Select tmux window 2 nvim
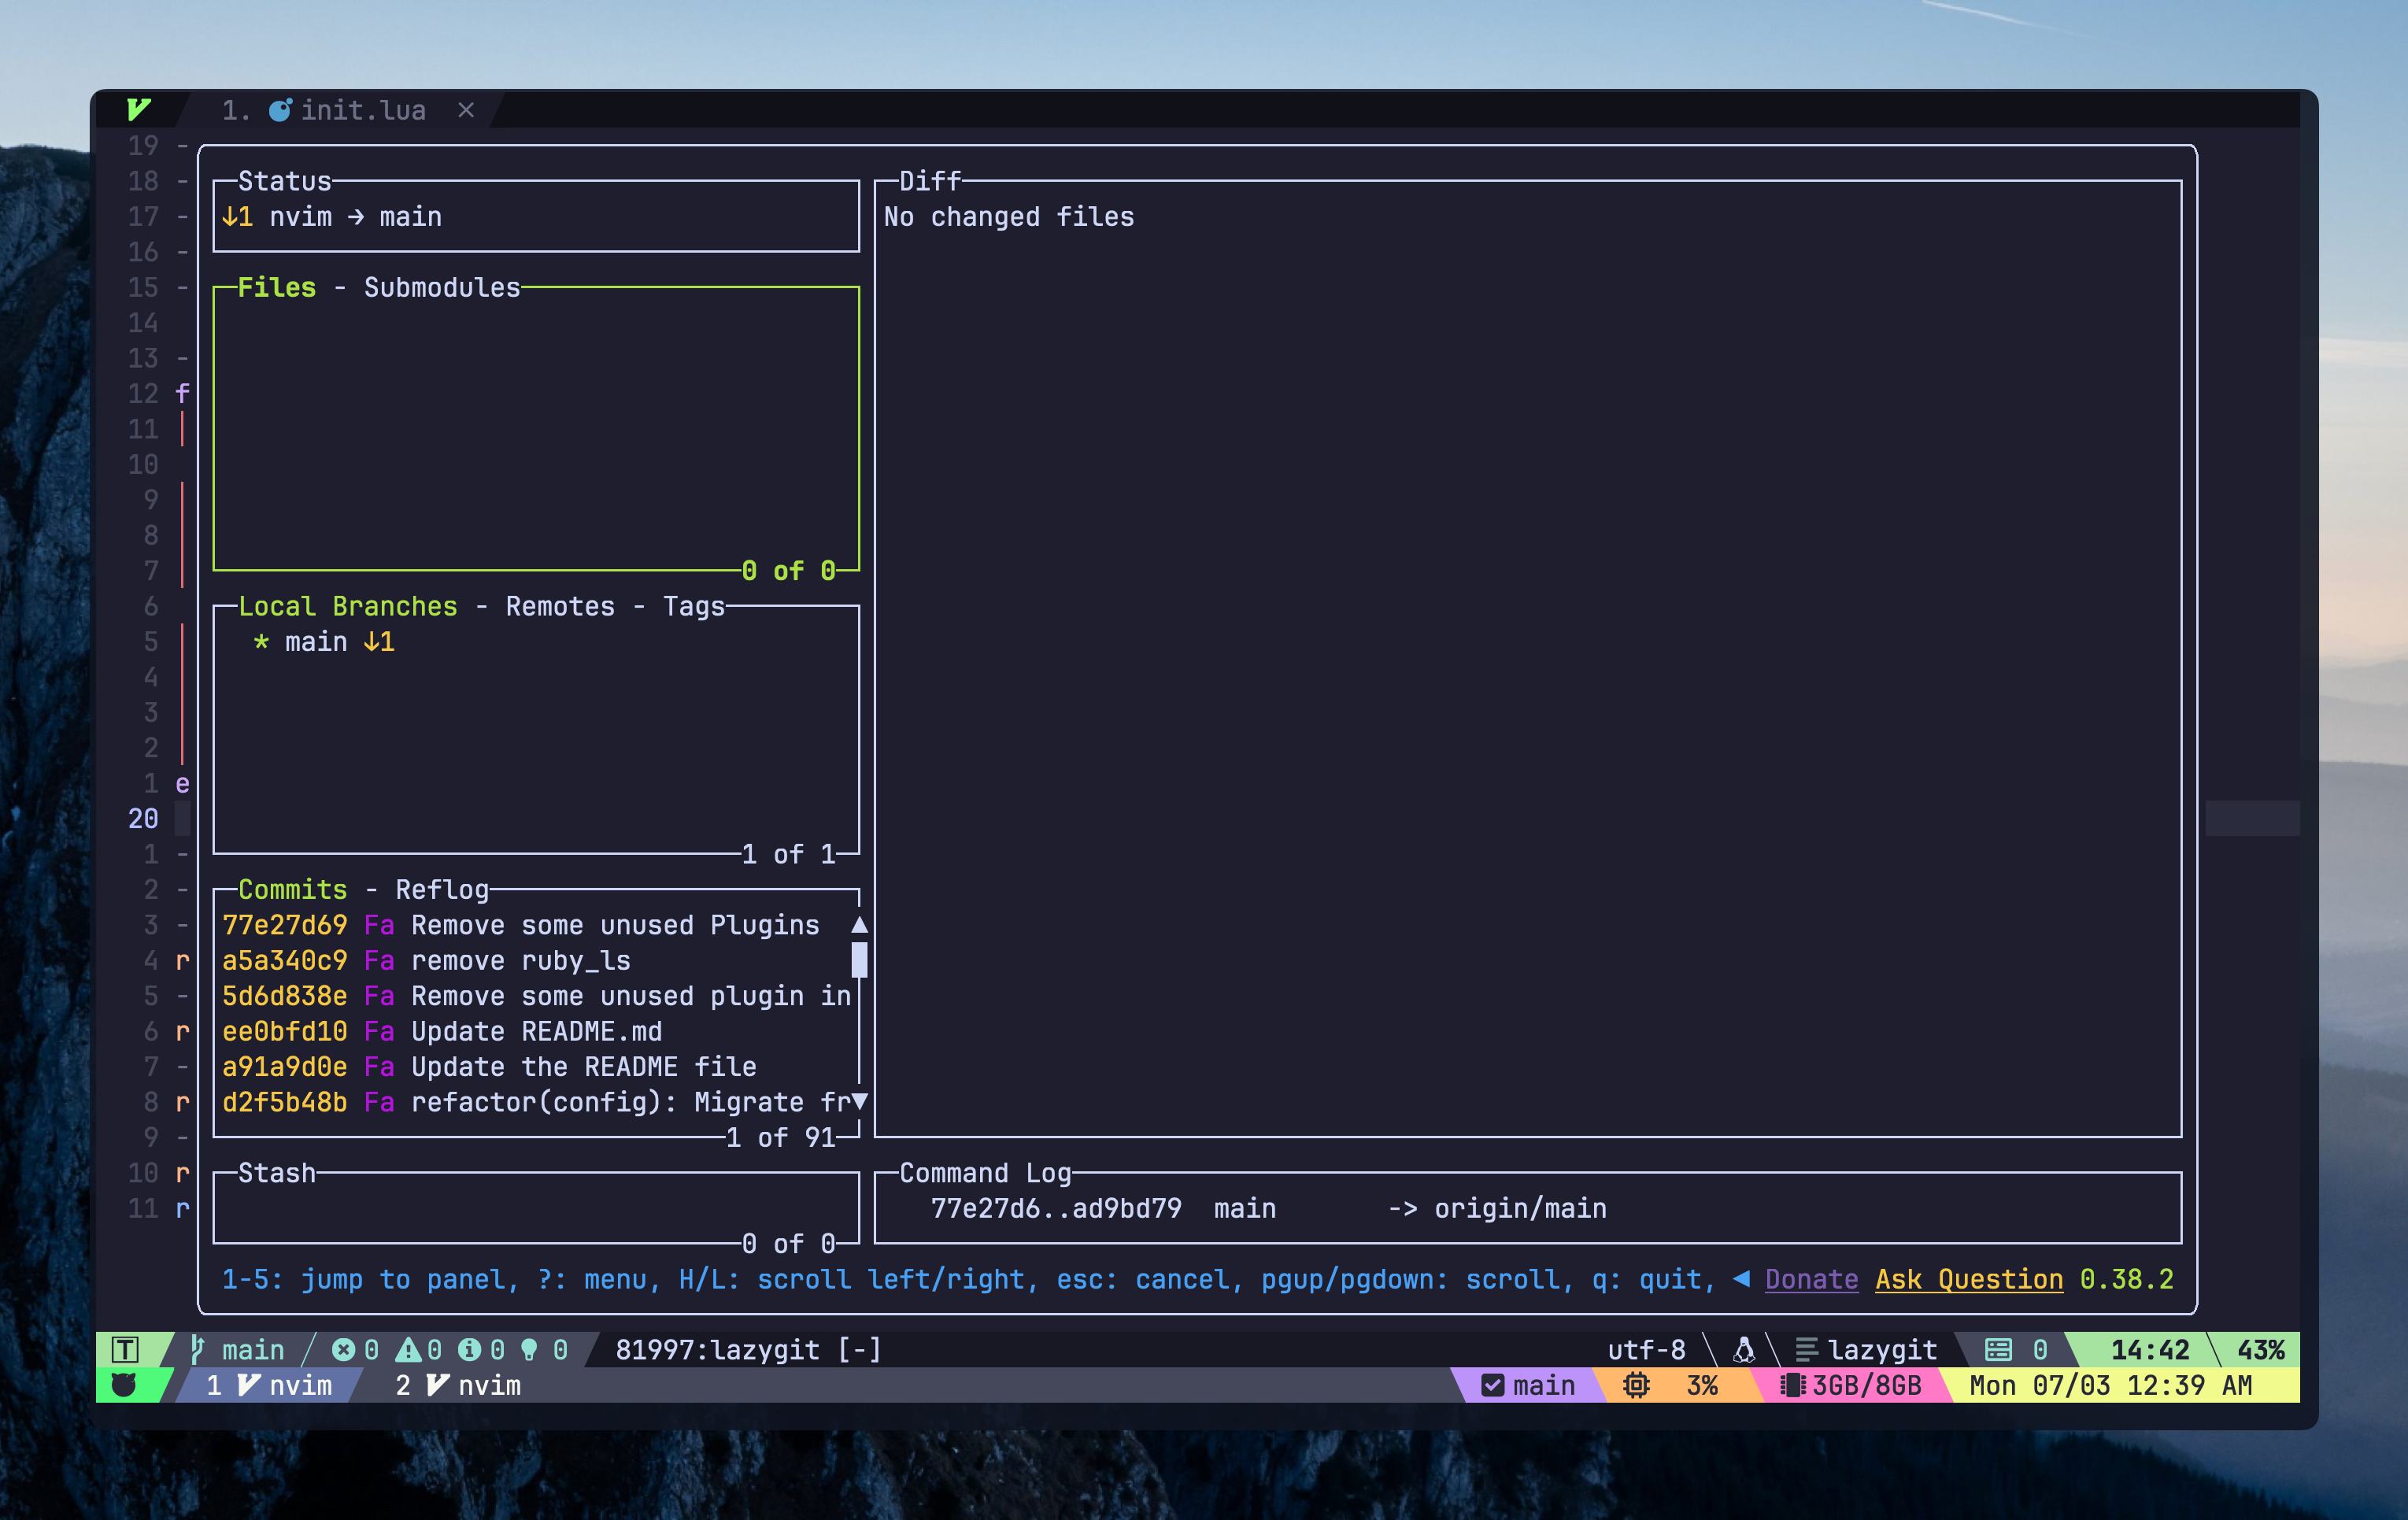Image resolution: width=2408 pixels, height=1520 pixels. pyautogui.click(x=458, y=1385)
